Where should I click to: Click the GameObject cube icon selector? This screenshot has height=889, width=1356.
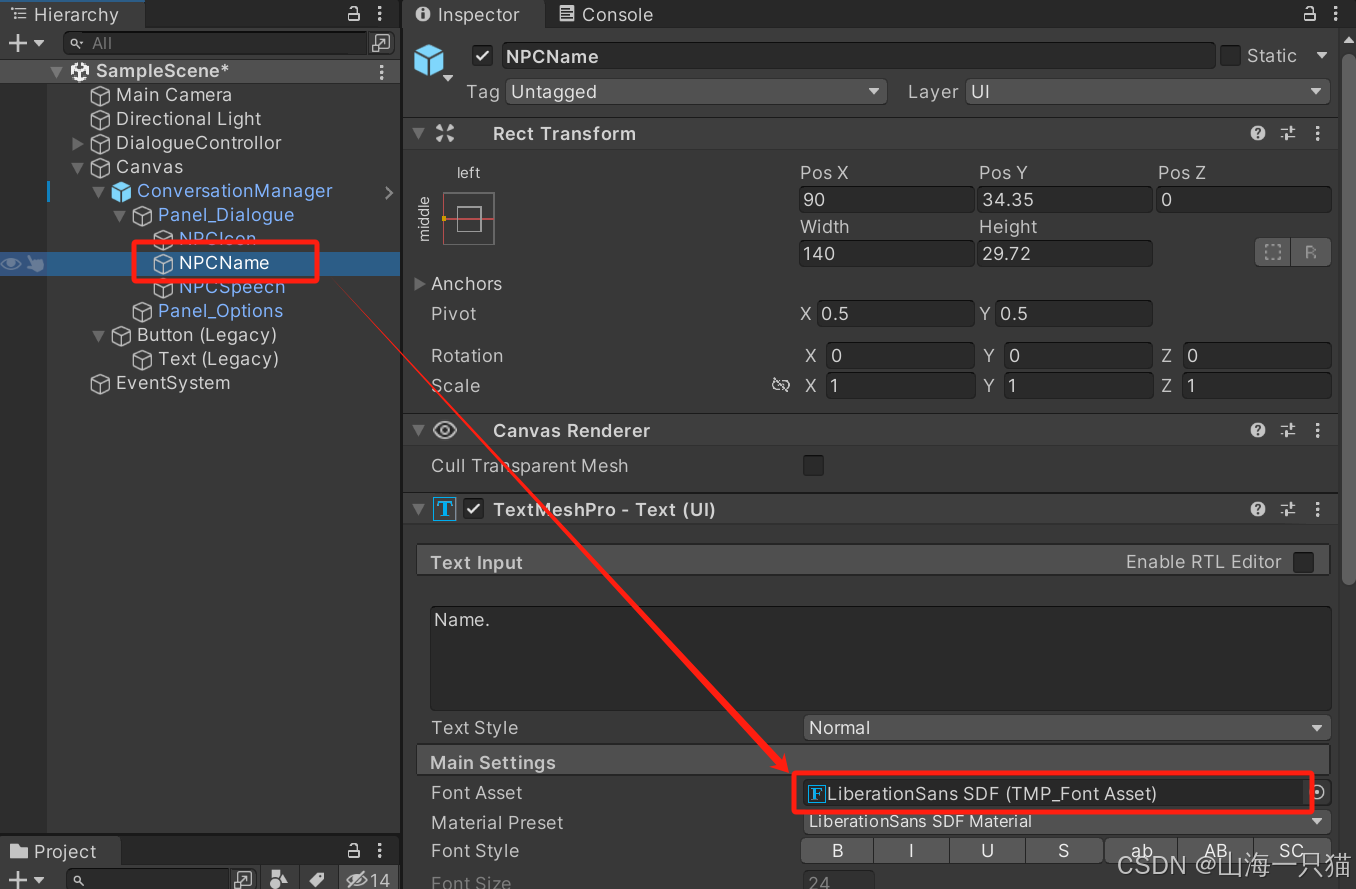[432, 62]
